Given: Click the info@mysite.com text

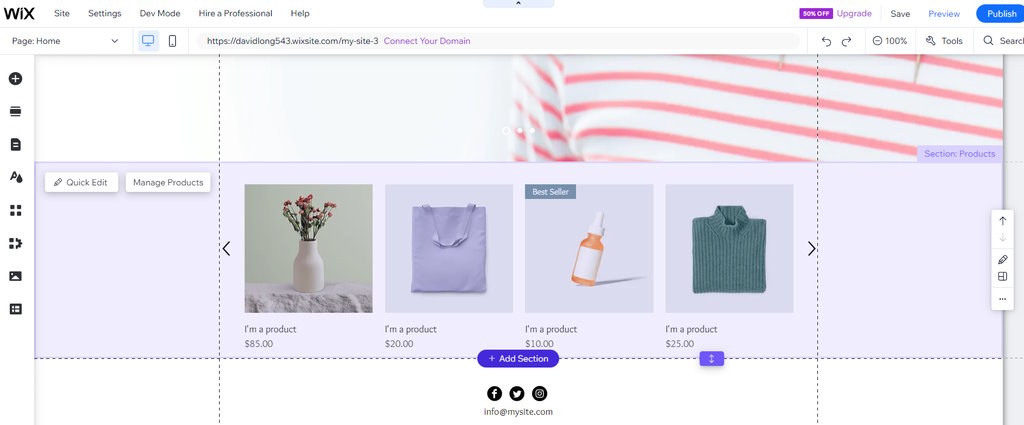Looking at the screenshot, I should [x=518, y=412].
